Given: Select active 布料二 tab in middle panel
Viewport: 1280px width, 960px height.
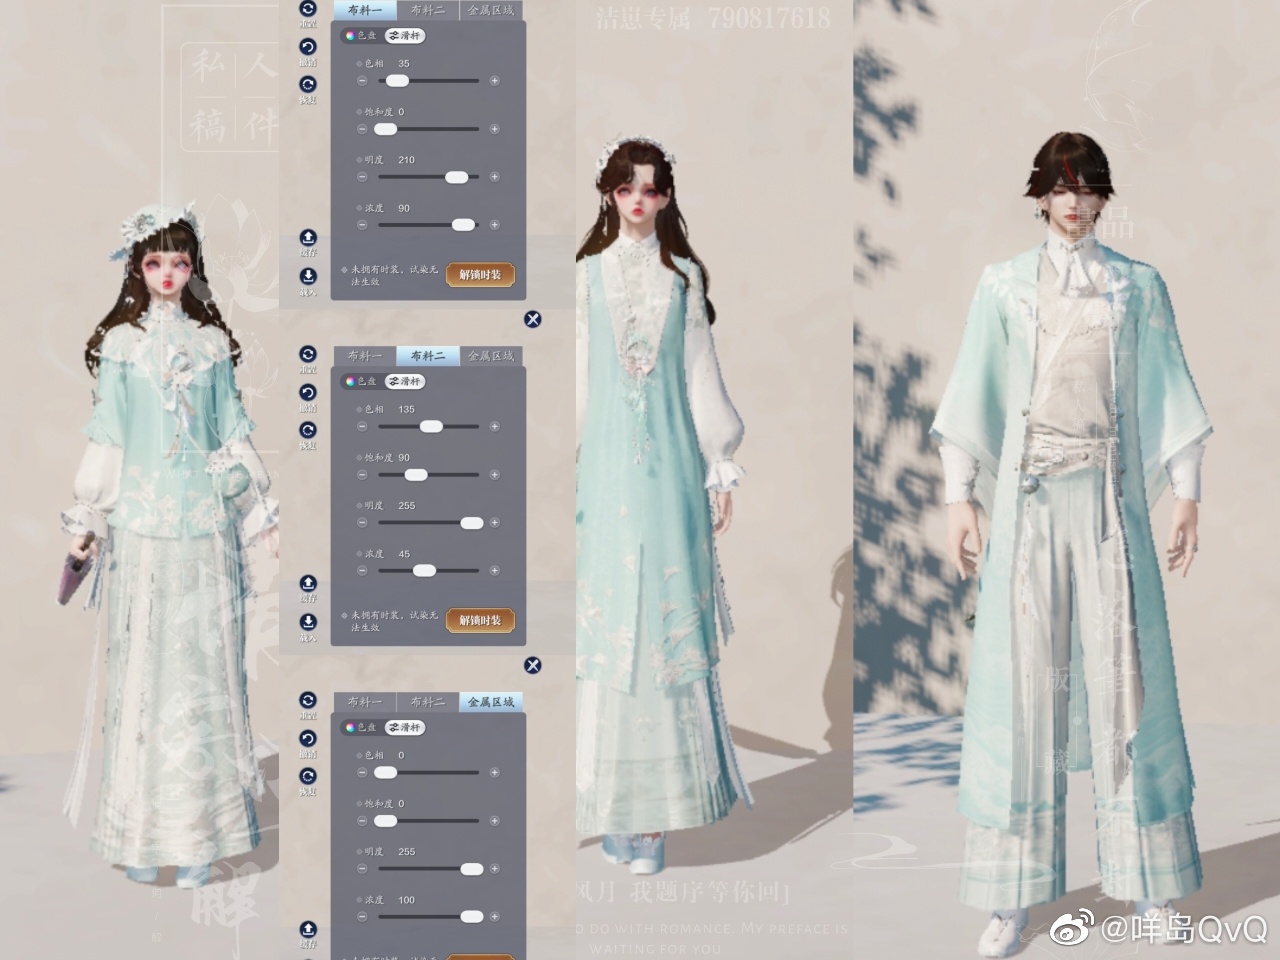Looking at the screenshot, I should 428,356.
